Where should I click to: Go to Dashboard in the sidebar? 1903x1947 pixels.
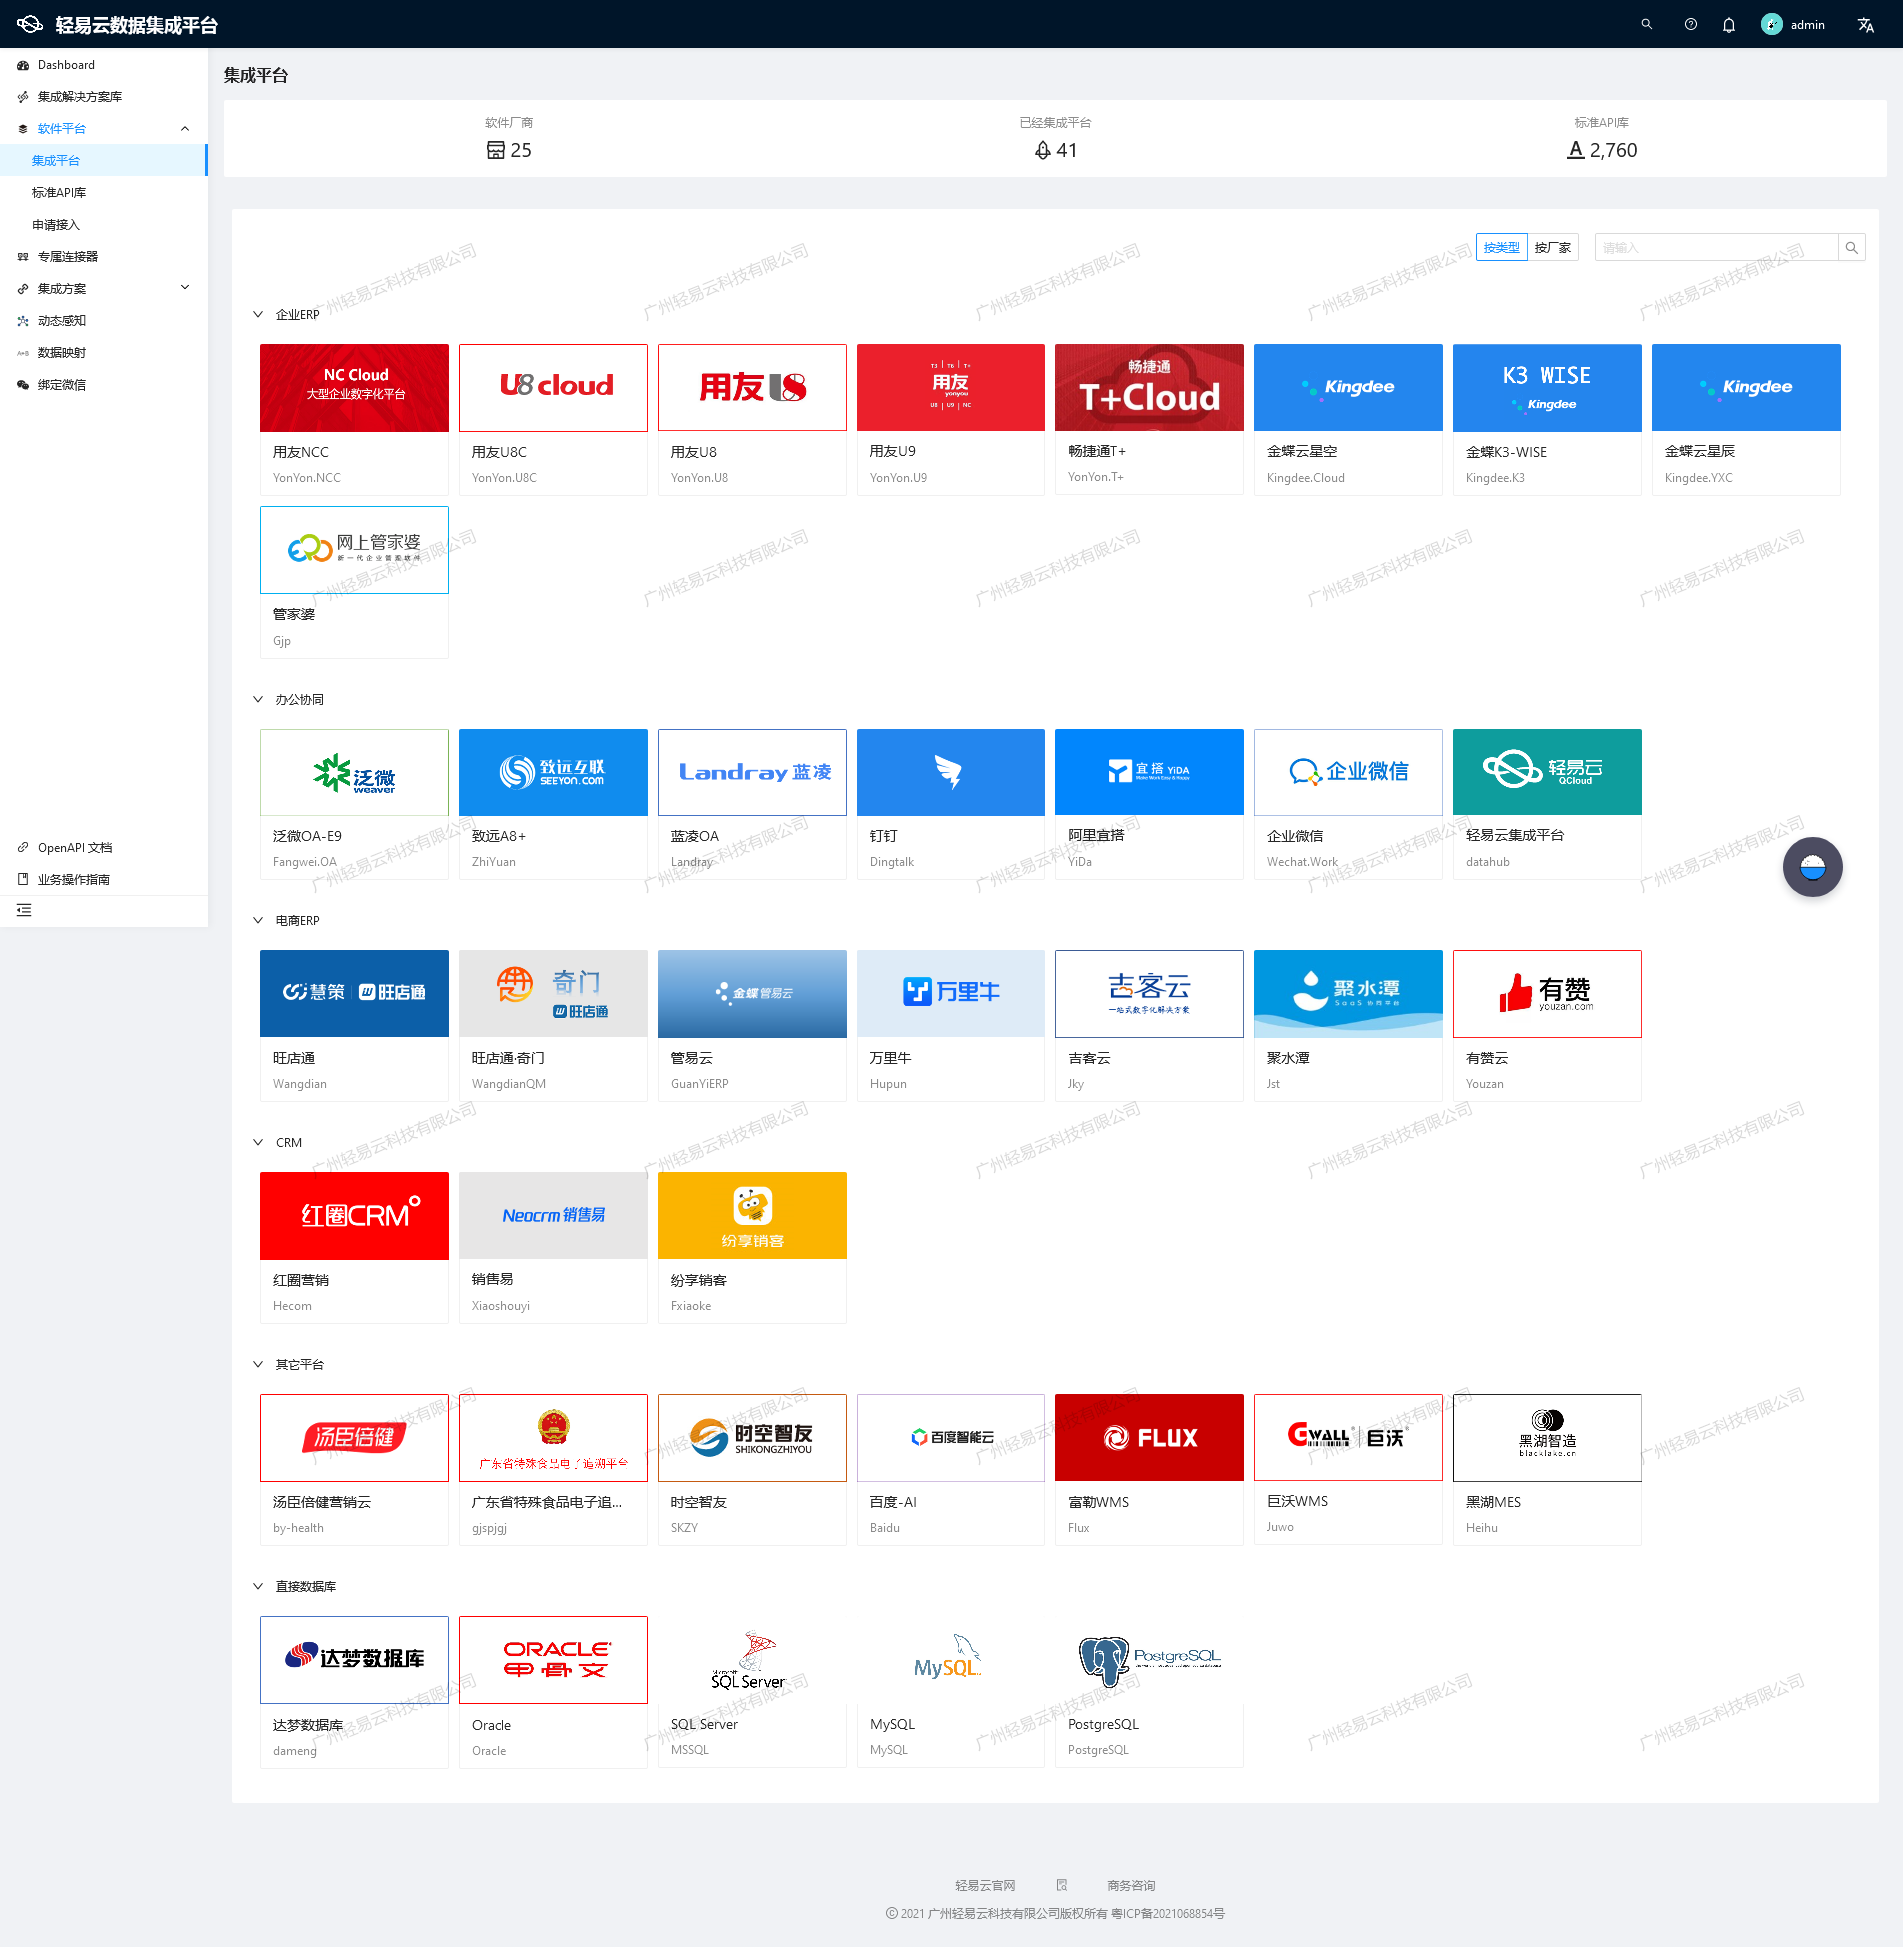point(104,65)
